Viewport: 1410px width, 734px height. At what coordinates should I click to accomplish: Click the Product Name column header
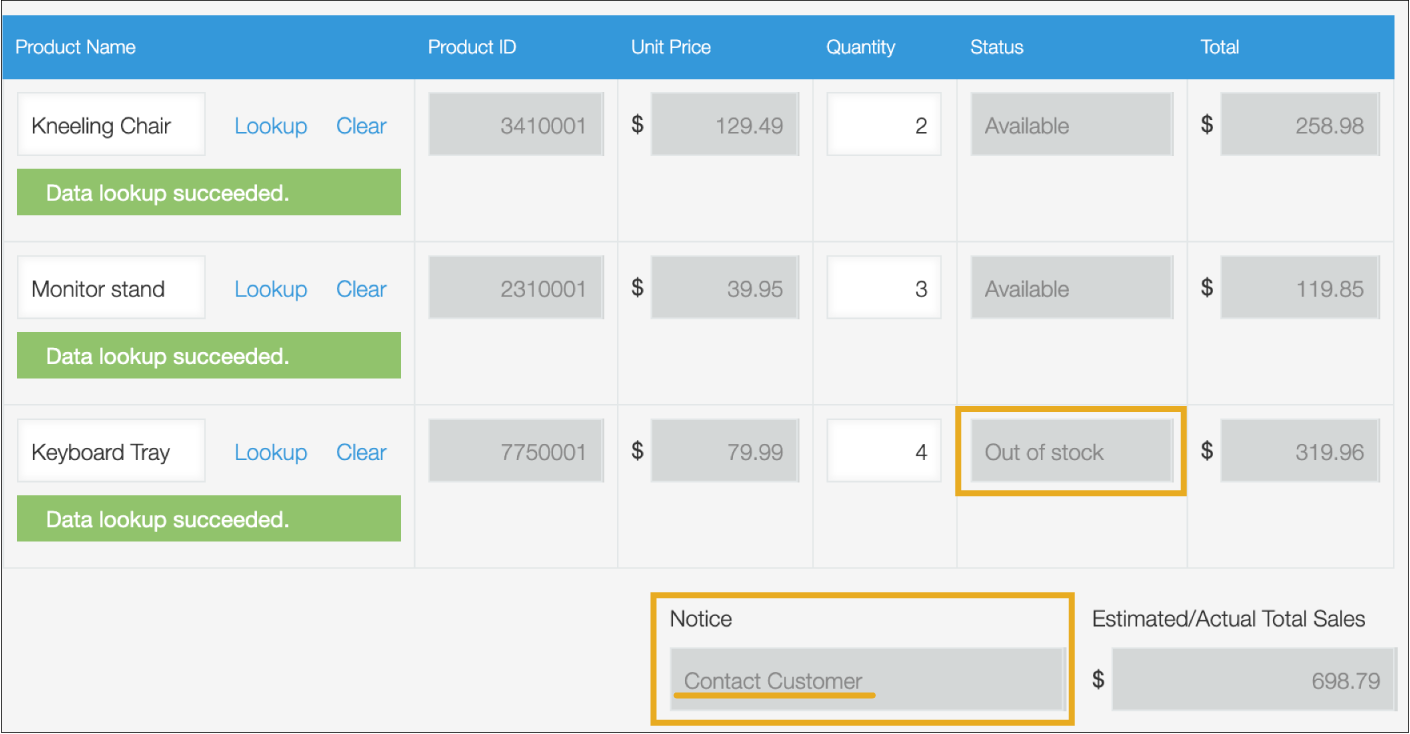(x=76, y=47)
